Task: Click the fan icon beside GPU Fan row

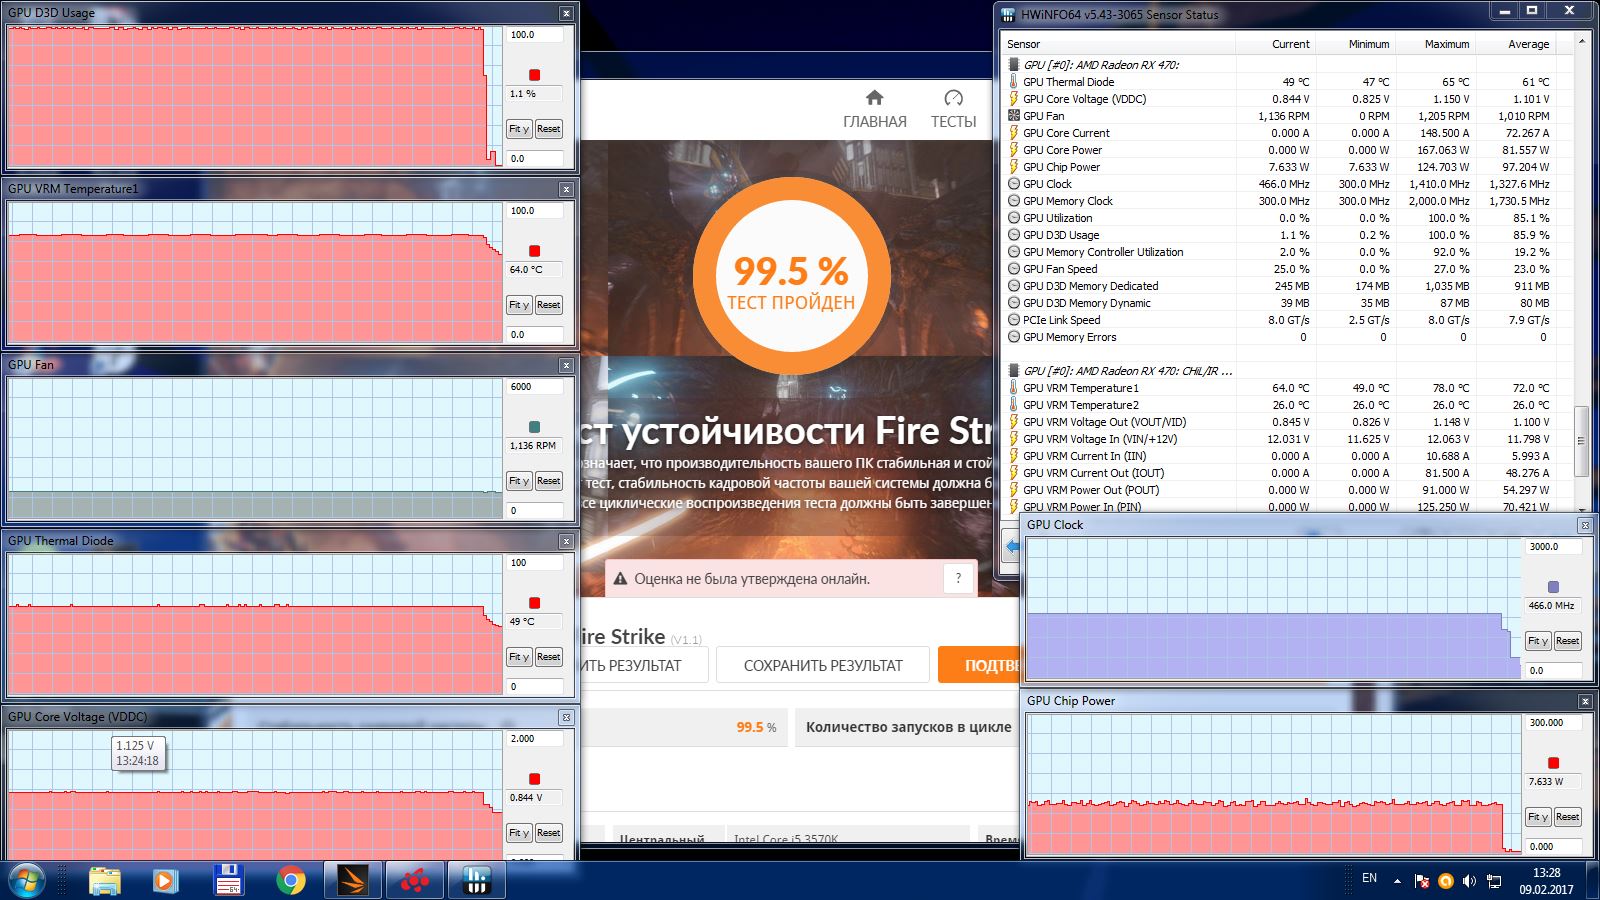Action: [1013, 116]
